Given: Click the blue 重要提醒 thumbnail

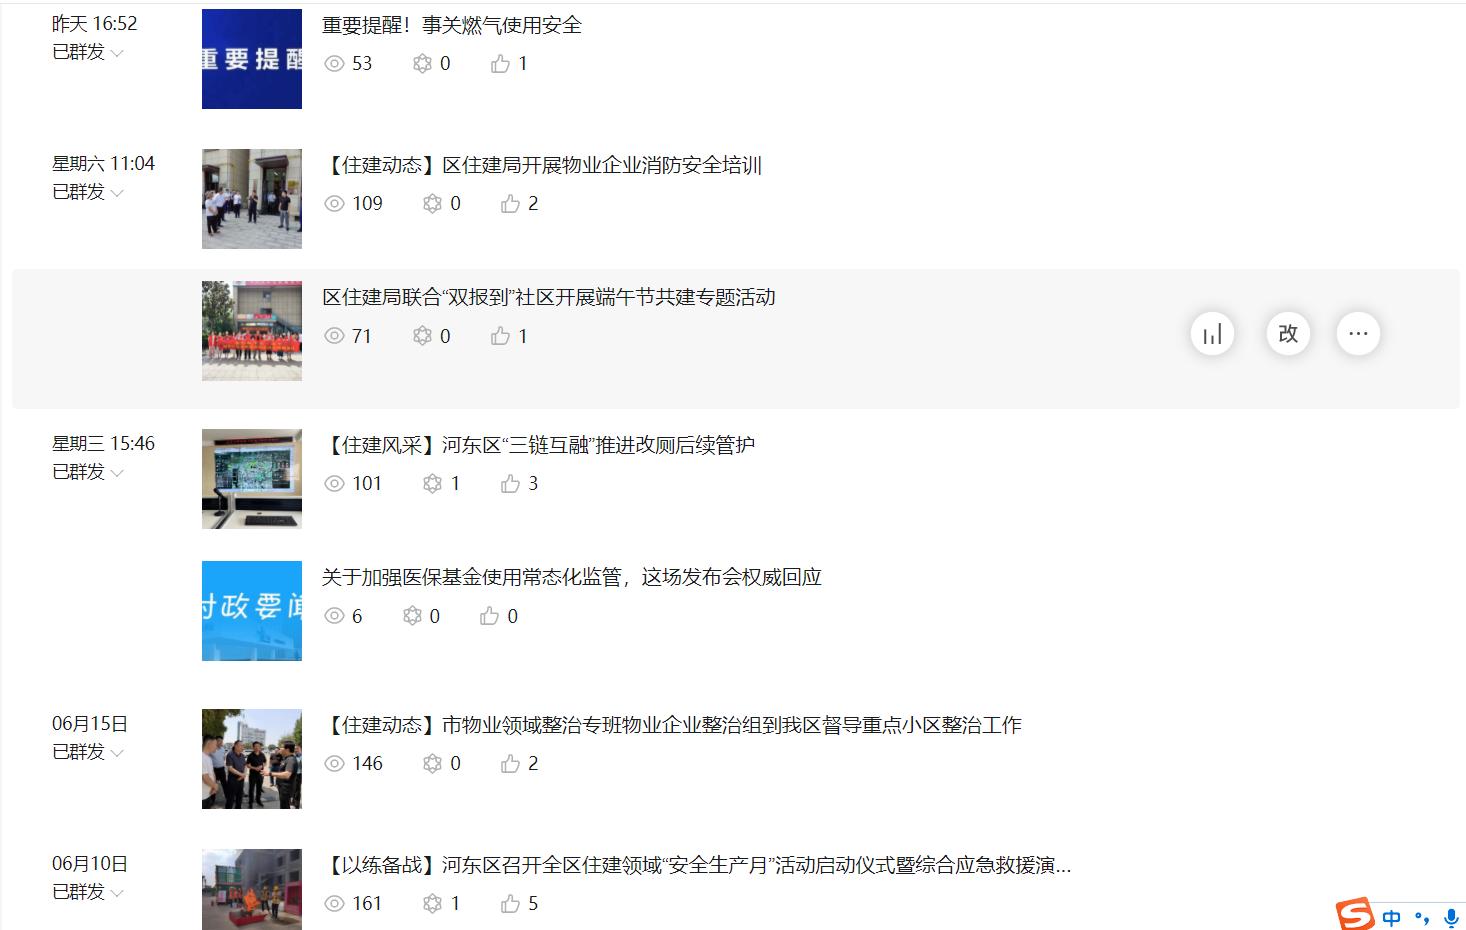Looking at the screenshot, I should click(x=252, y=59).
